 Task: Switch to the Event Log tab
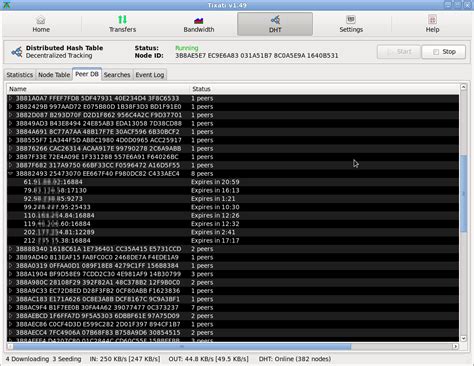pos(150,75)
